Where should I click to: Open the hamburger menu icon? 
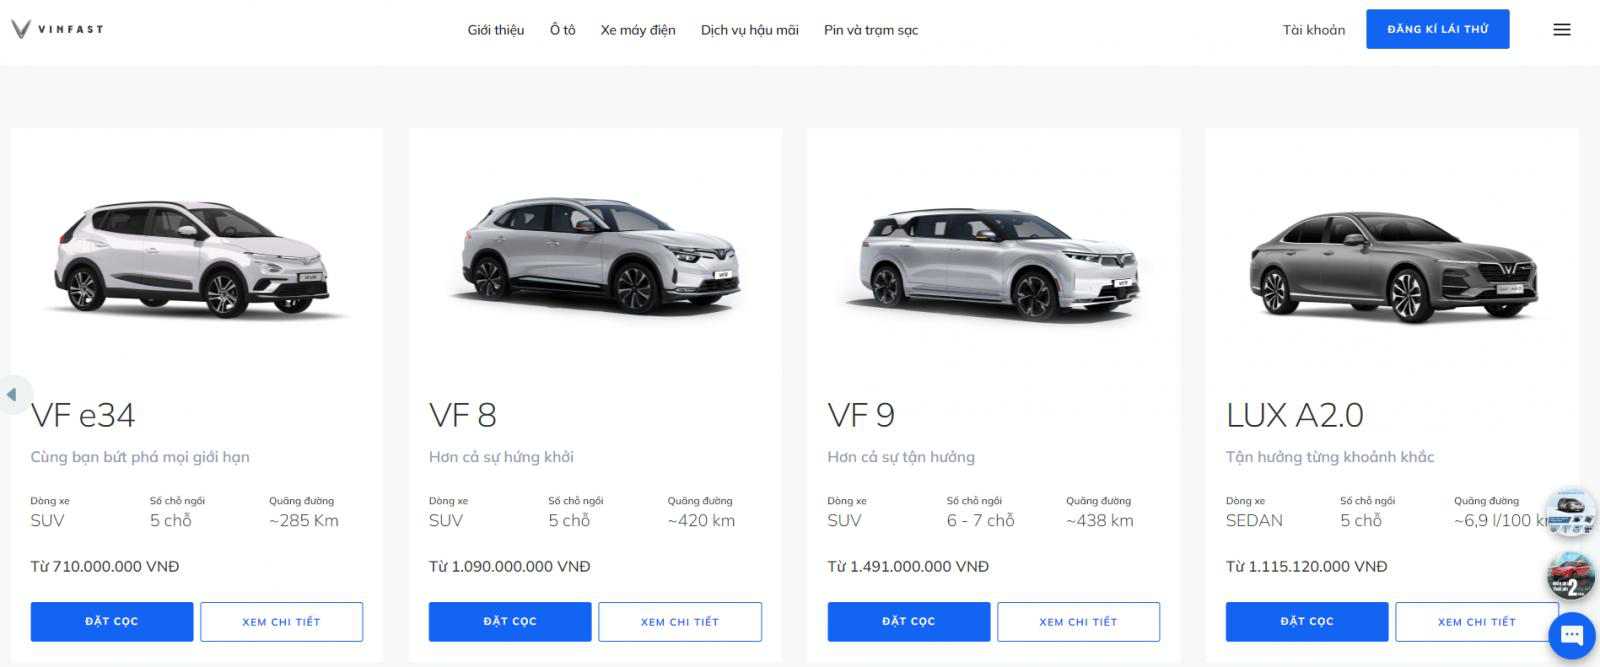(x=1561, y=30)
